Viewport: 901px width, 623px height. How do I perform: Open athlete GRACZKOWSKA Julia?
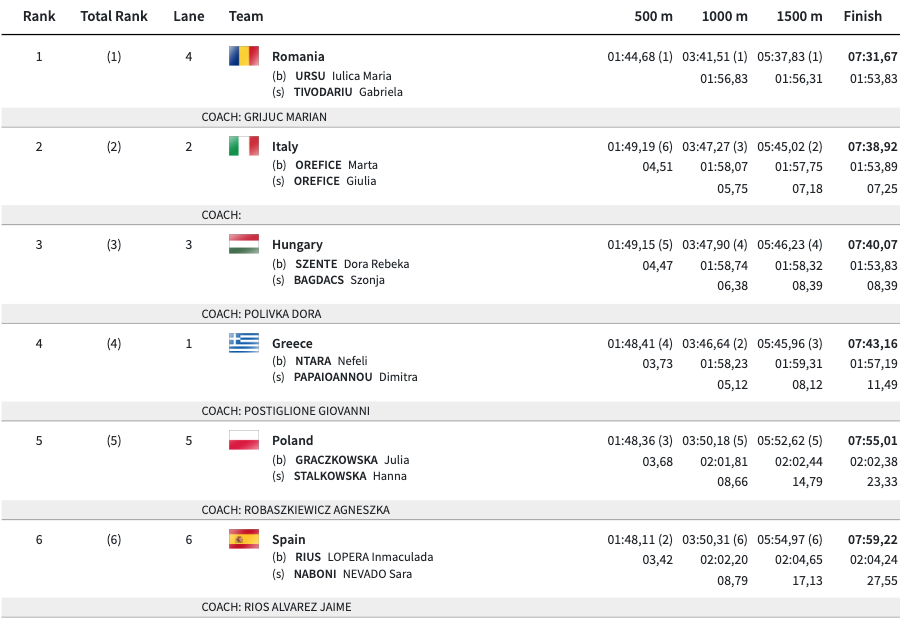tap(352, 460)
